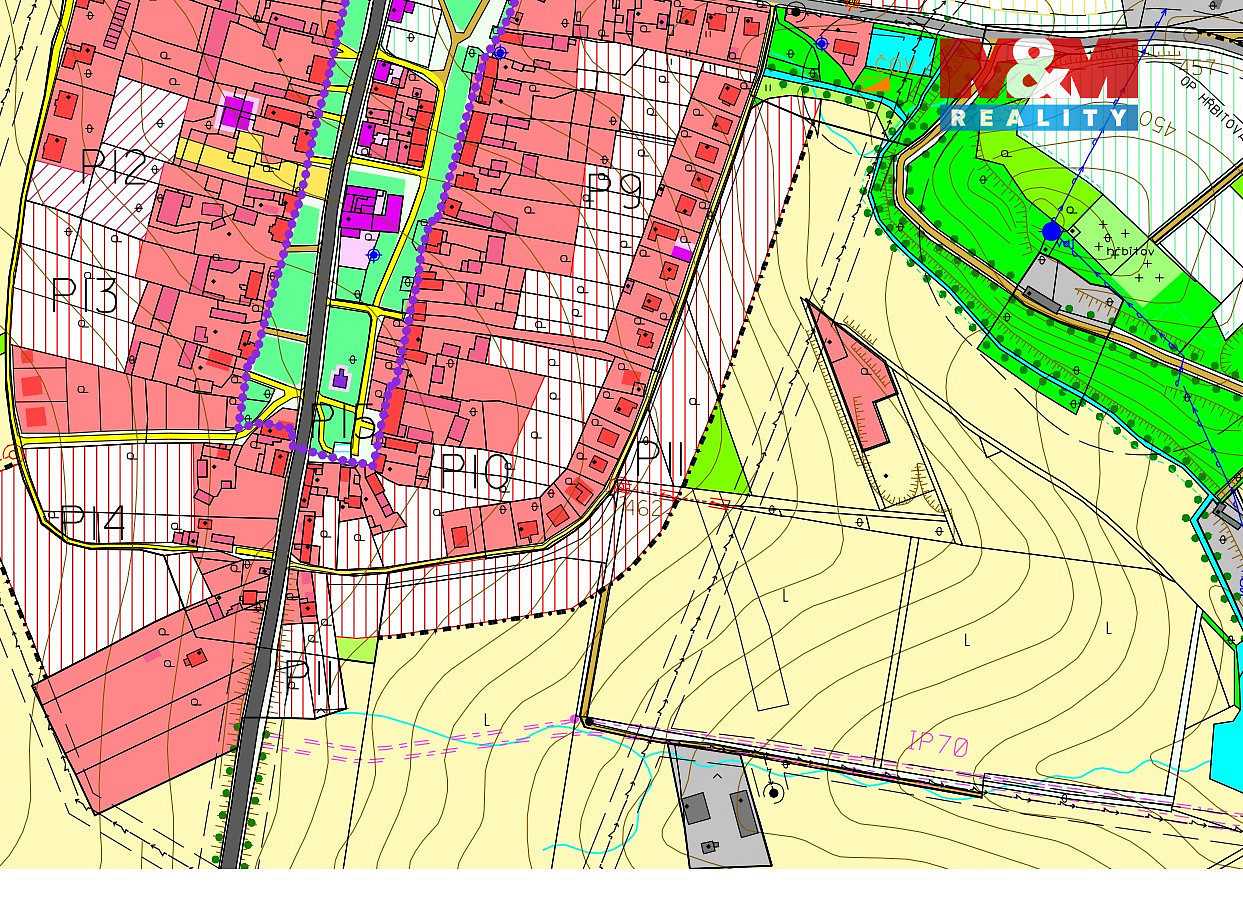This screenshot has height=897, width=1243.
Task: Click the circled dot symbol beside gray parcel
Action: (772, 793)
